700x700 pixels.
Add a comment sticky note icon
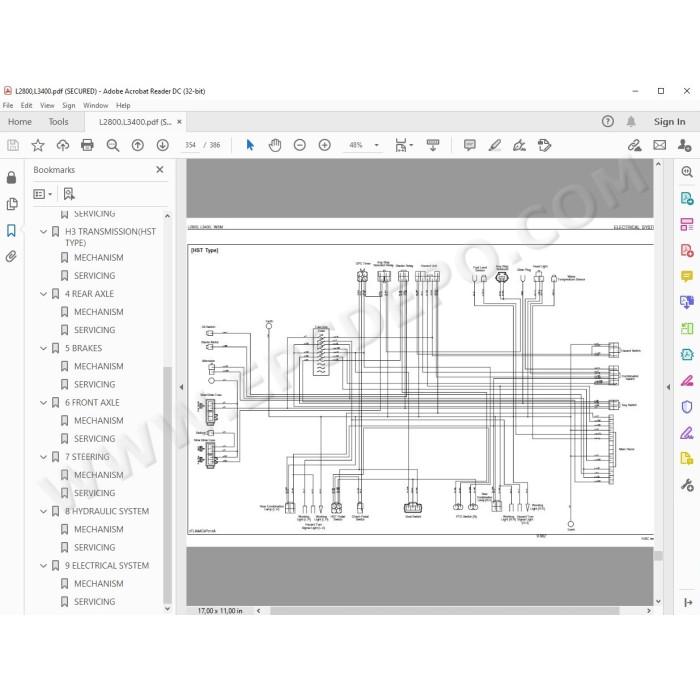coord(470,145)
